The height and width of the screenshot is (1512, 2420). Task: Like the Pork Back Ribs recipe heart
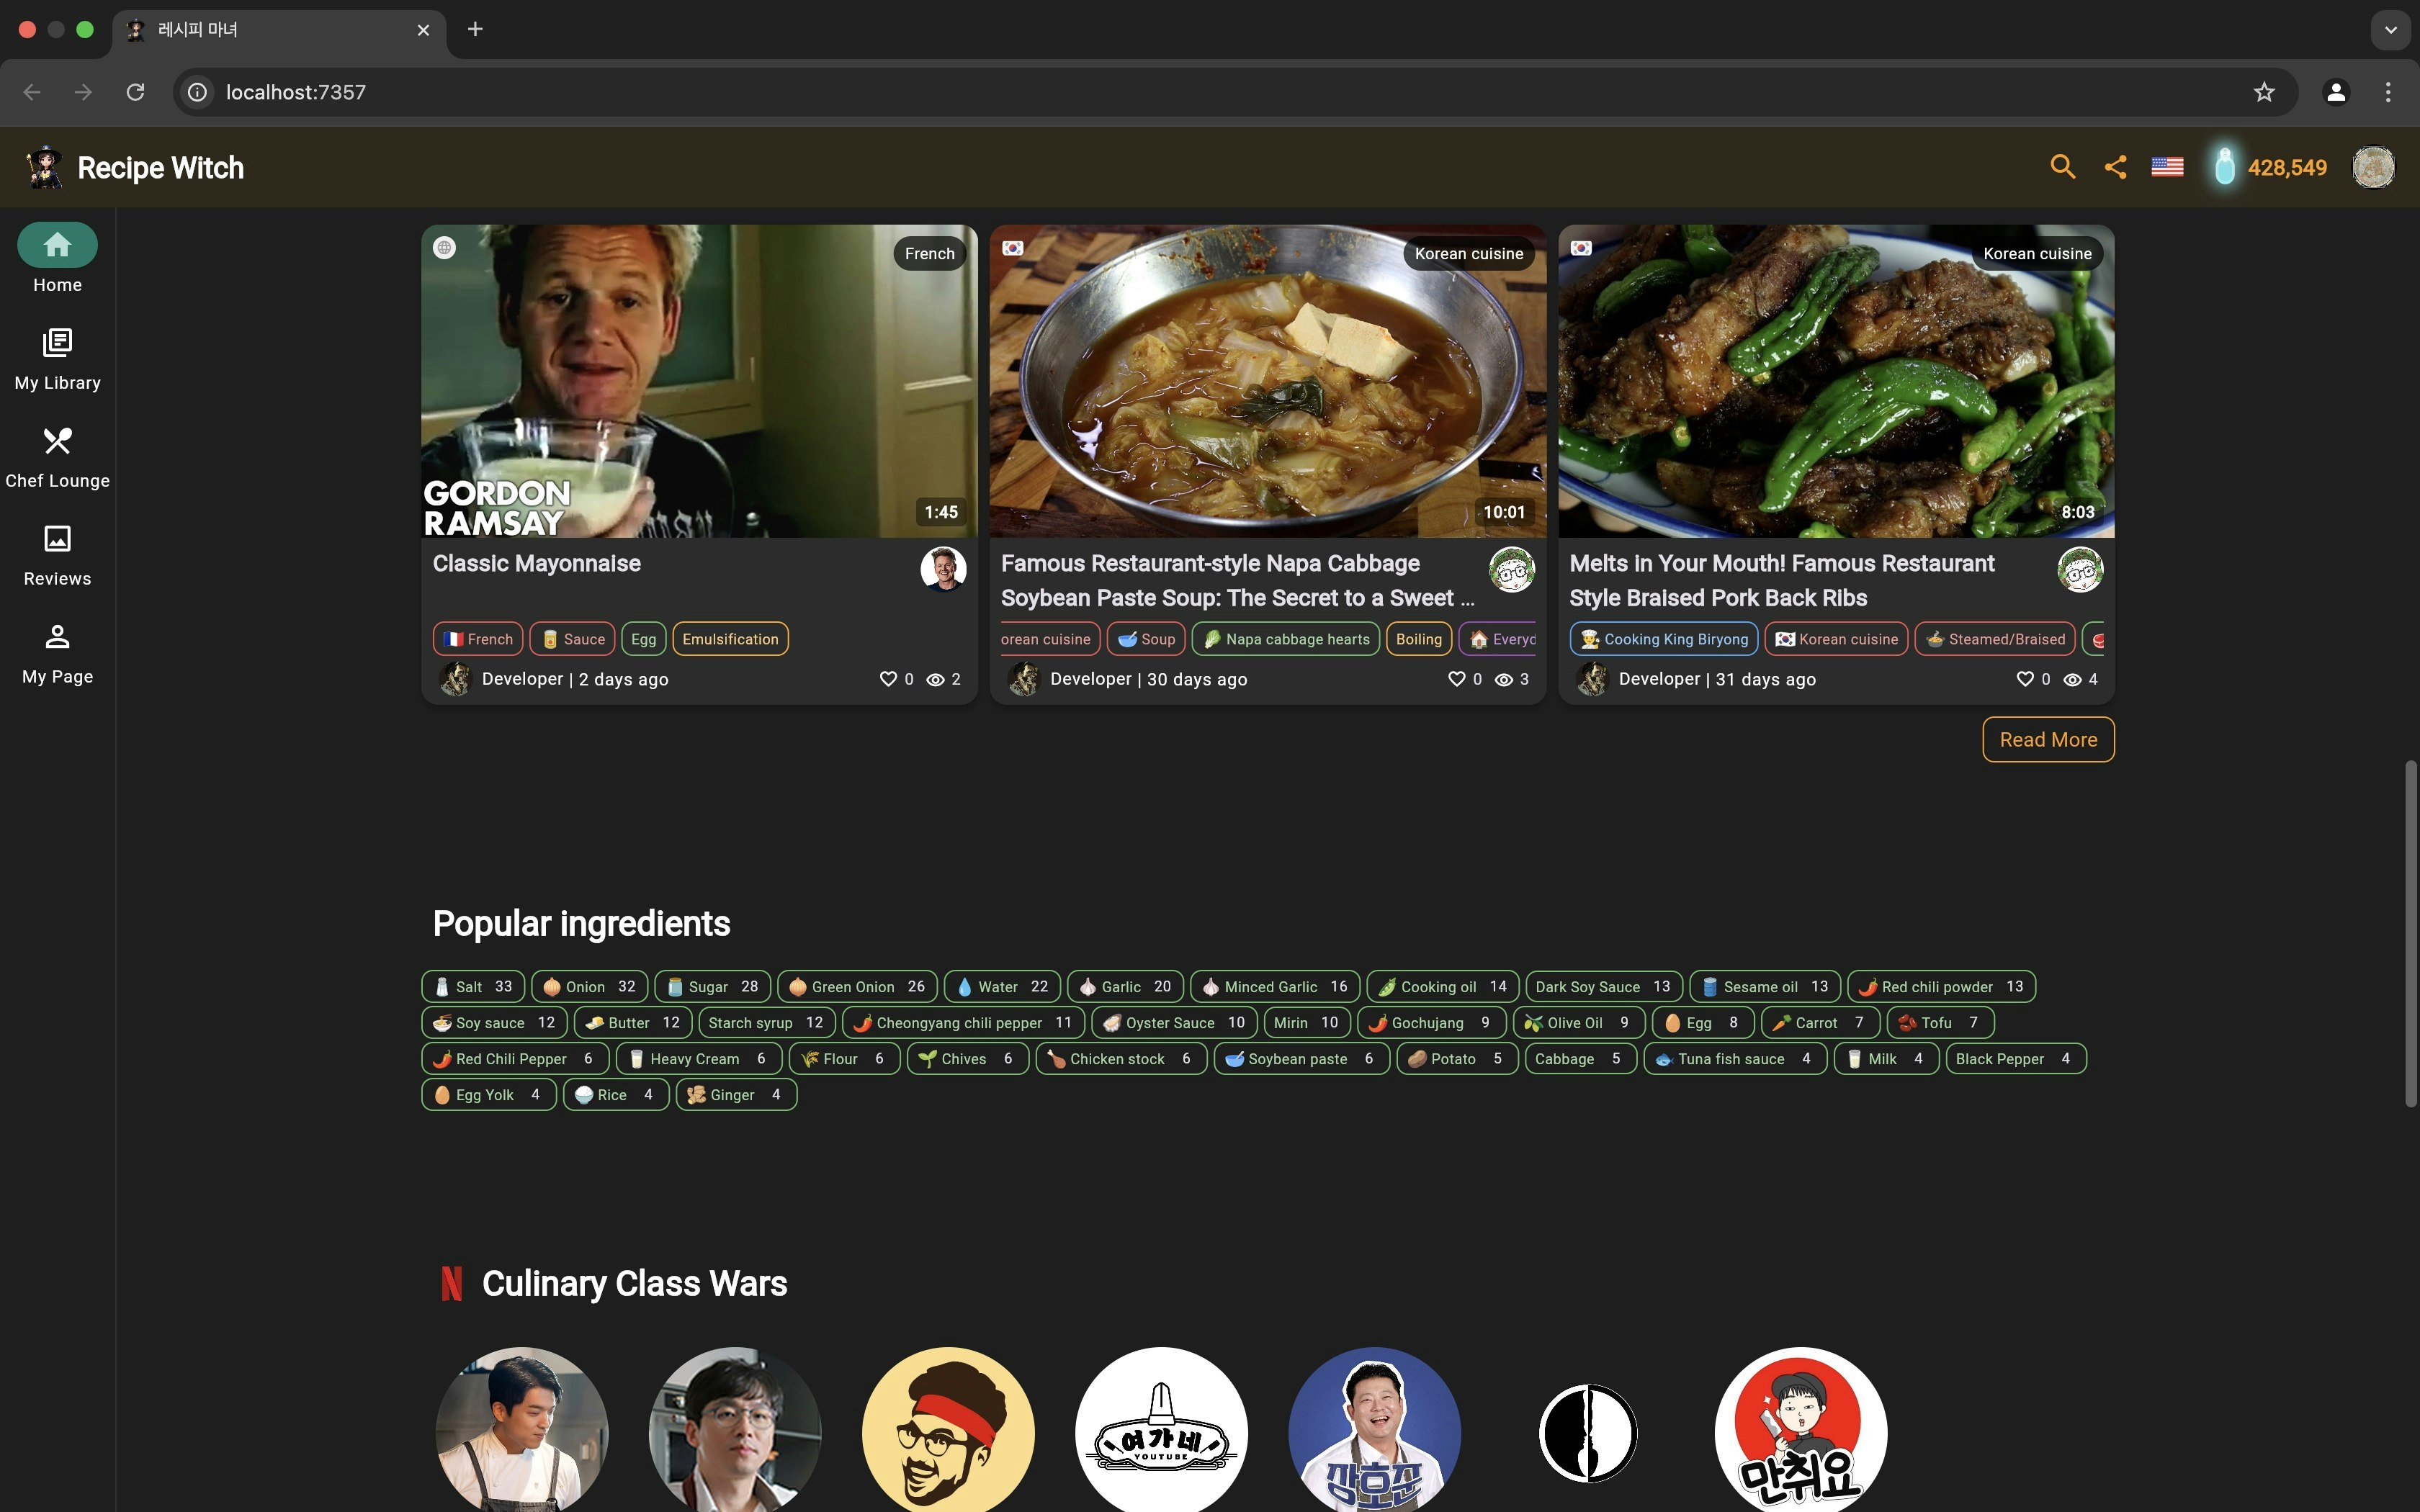tap(2025, 679)
